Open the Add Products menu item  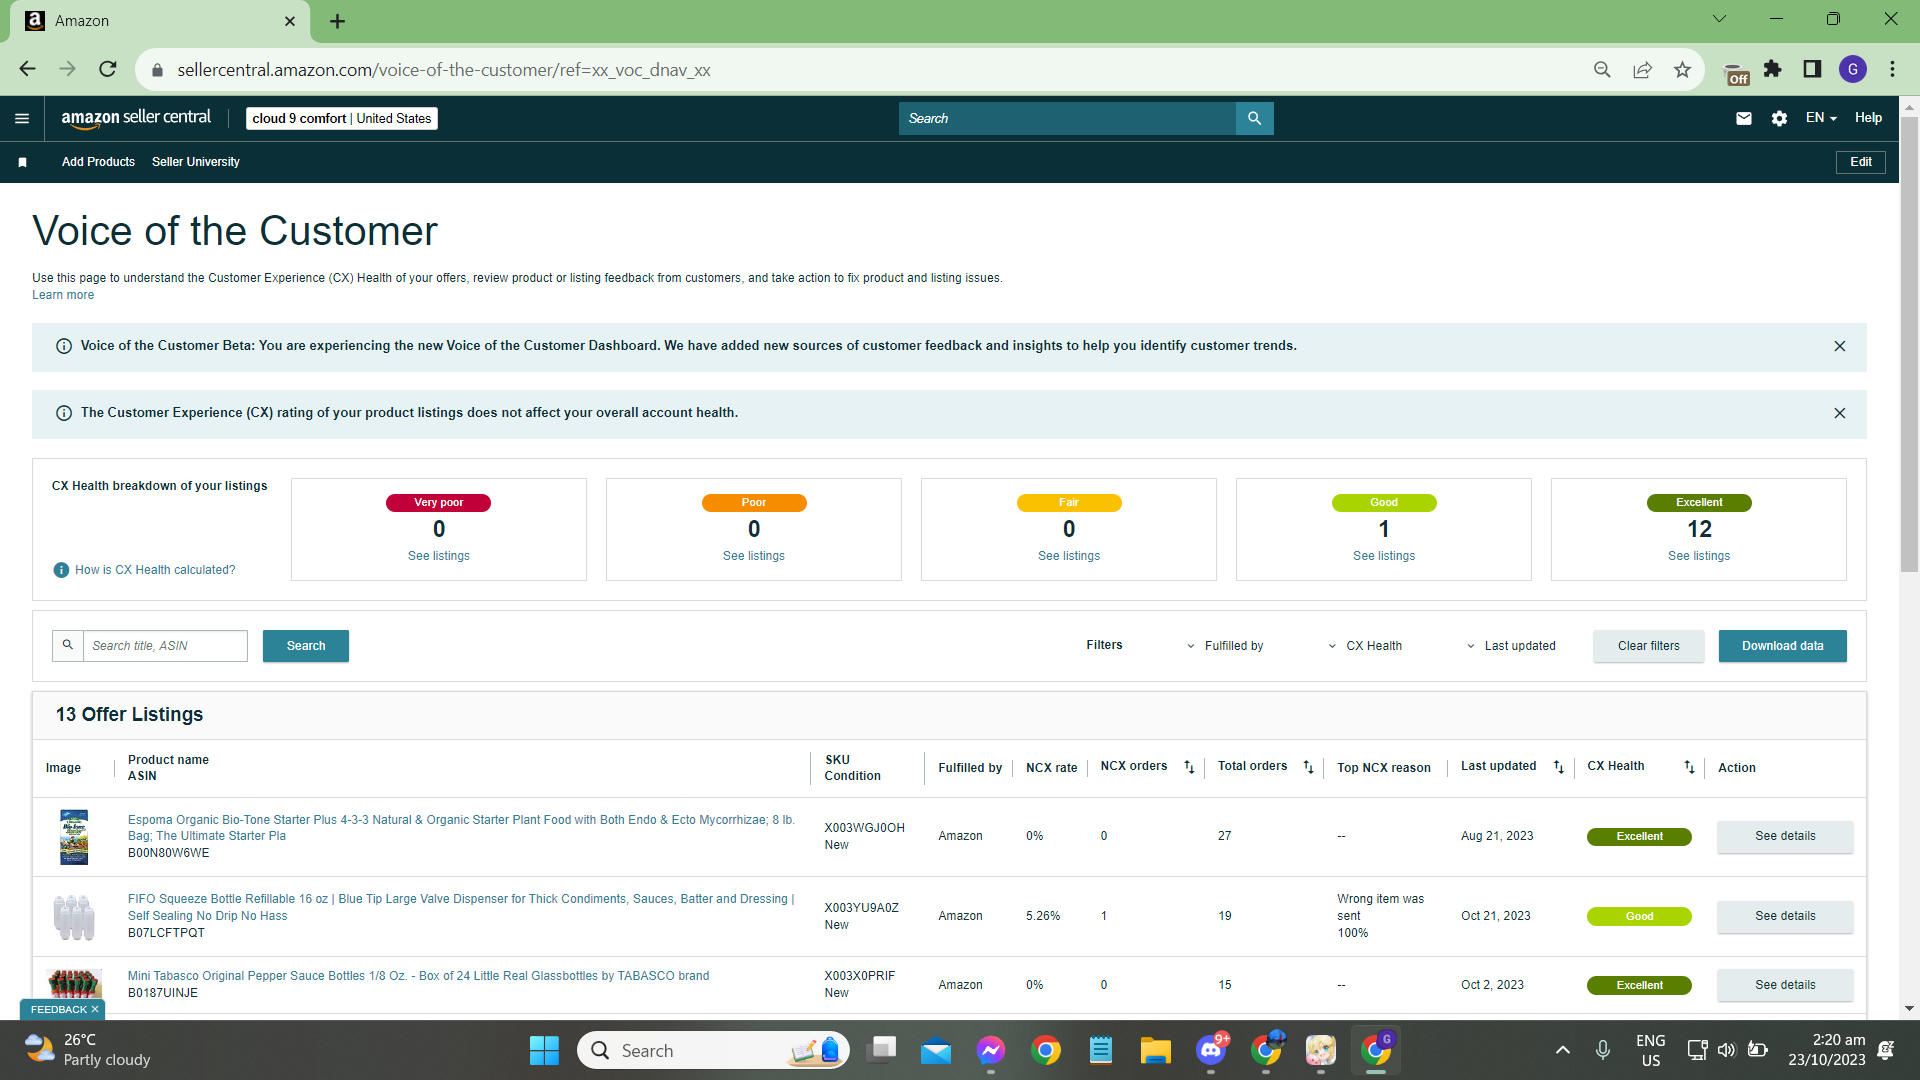click(98, 162)
